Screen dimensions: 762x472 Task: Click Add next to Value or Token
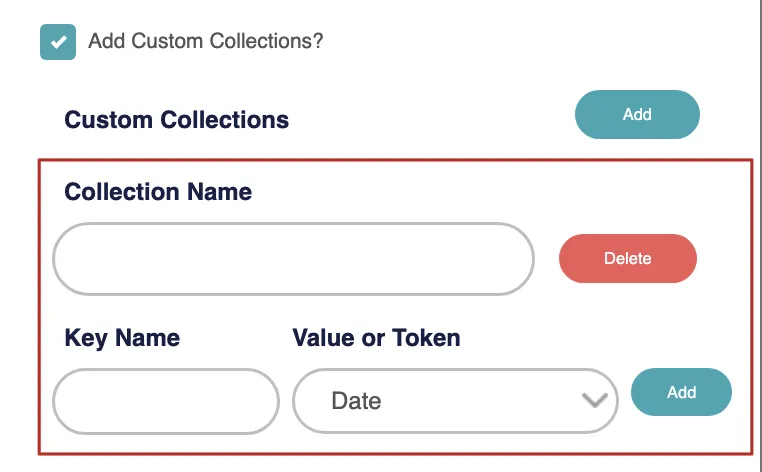(681, 392)
